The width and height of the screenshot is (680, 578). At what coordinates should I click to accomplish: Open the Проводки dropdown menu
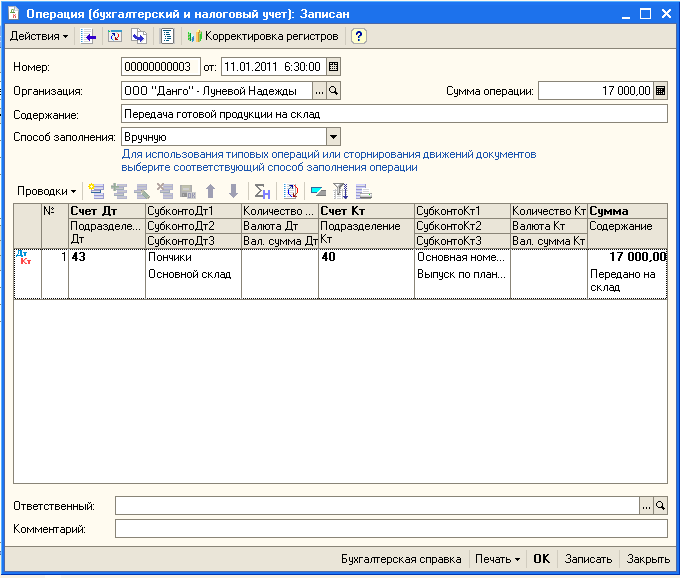47,191
